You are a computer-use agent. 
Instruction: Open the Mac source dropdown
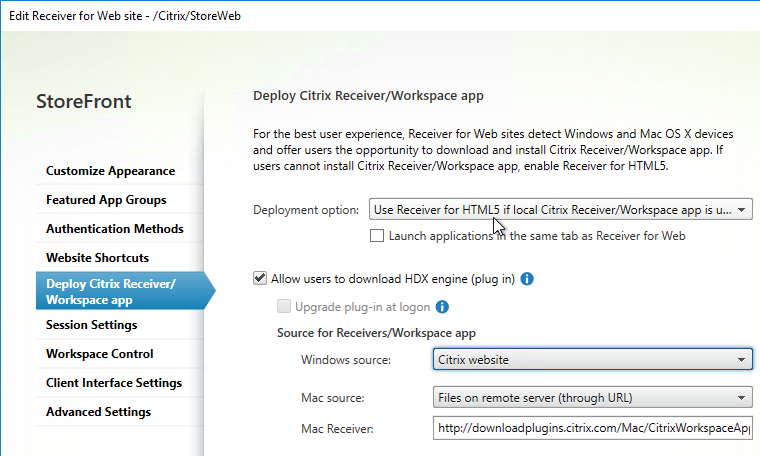point(593,398)
